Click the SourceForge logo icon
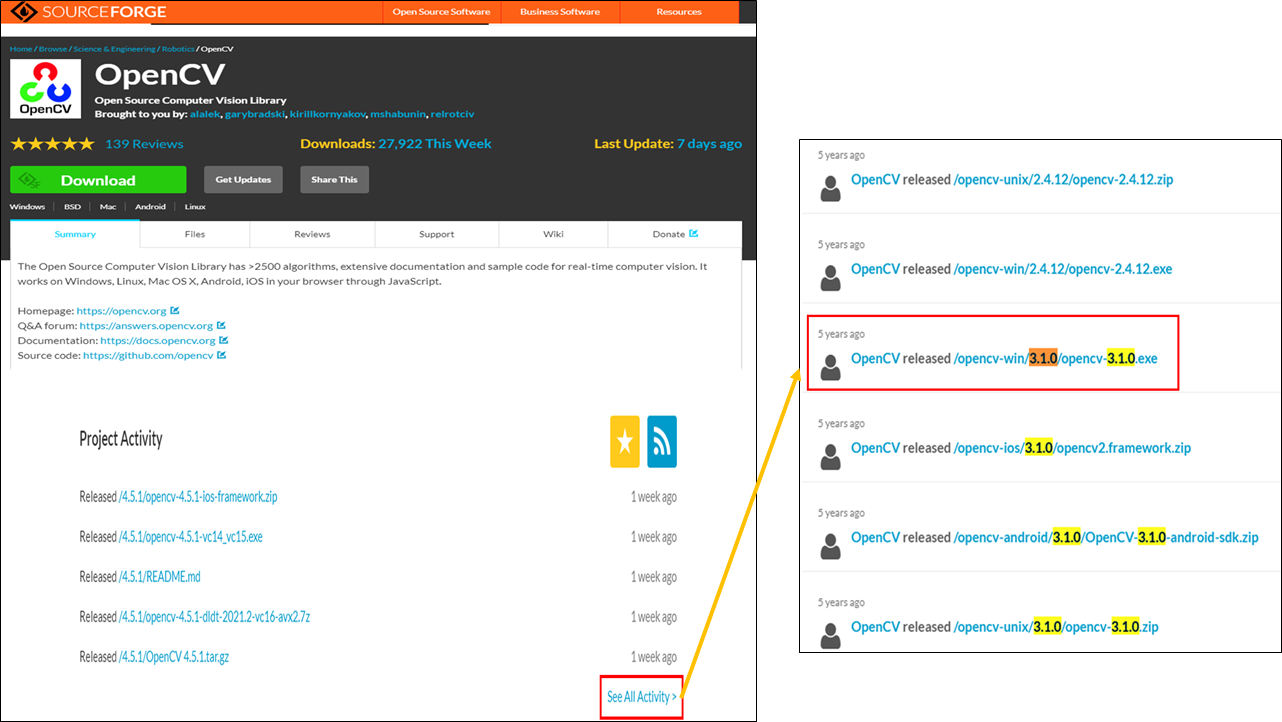Viewport: 1282px width, 722px height. (x=24, y=12)
